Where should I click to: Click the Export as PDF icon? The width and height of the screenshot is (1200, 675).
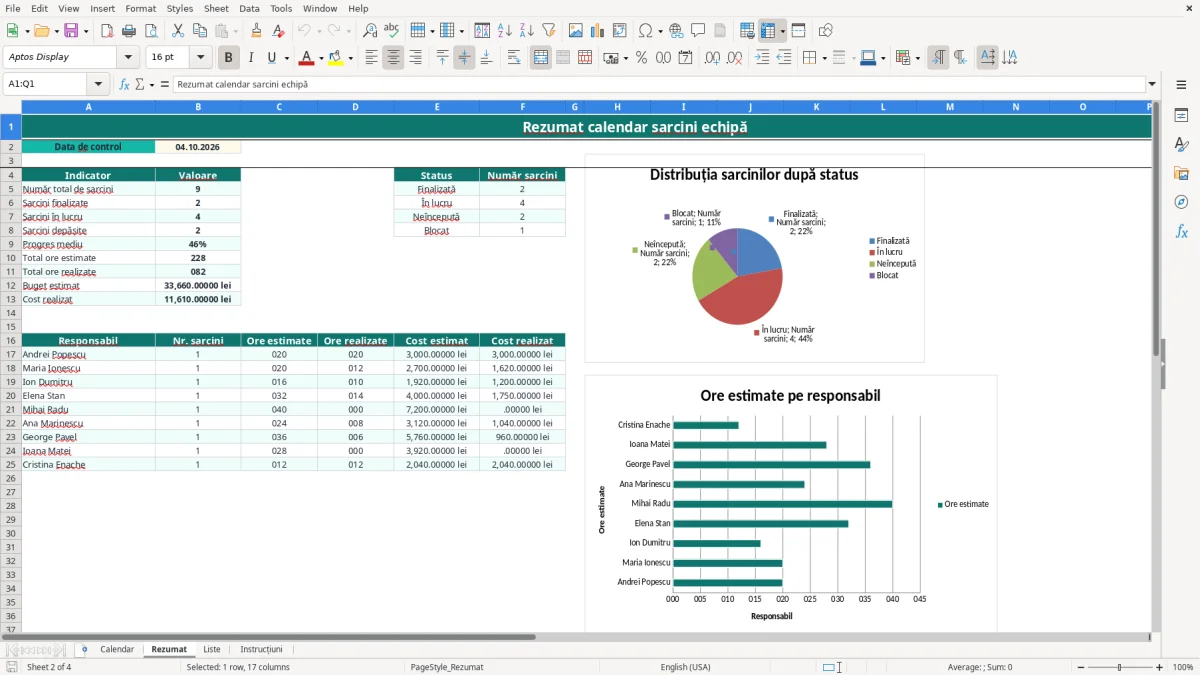coord(106,31)
